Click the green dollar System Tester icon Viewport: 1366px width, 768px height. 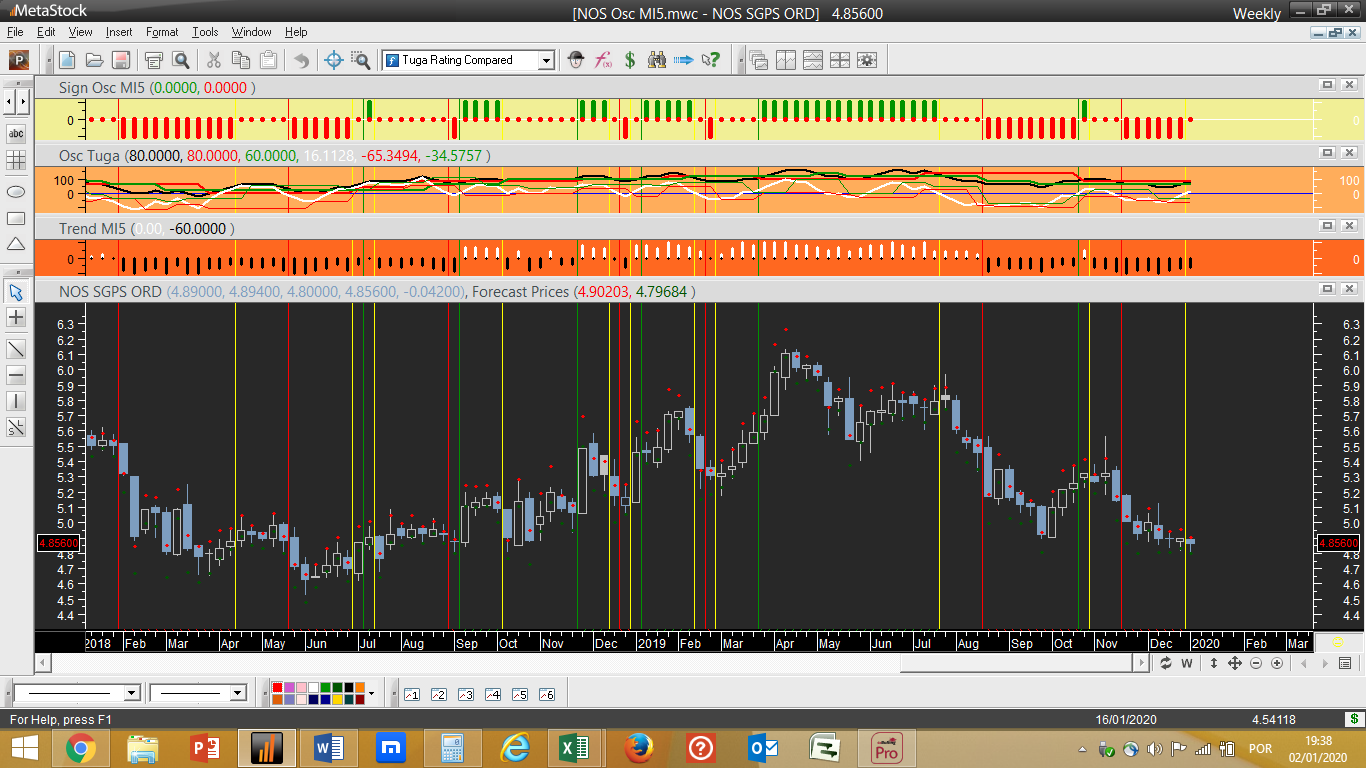click(630, 60)
